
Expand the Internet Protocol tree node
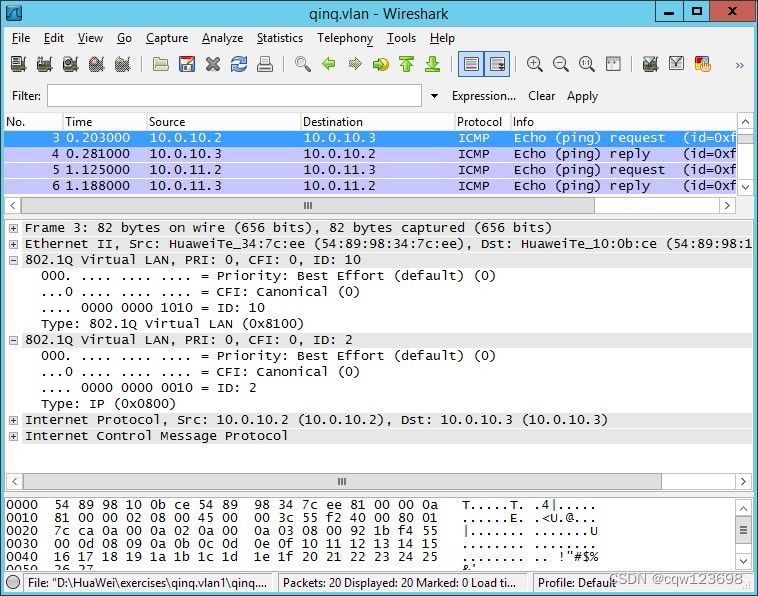pyautogui.click(x=14, y=420)
